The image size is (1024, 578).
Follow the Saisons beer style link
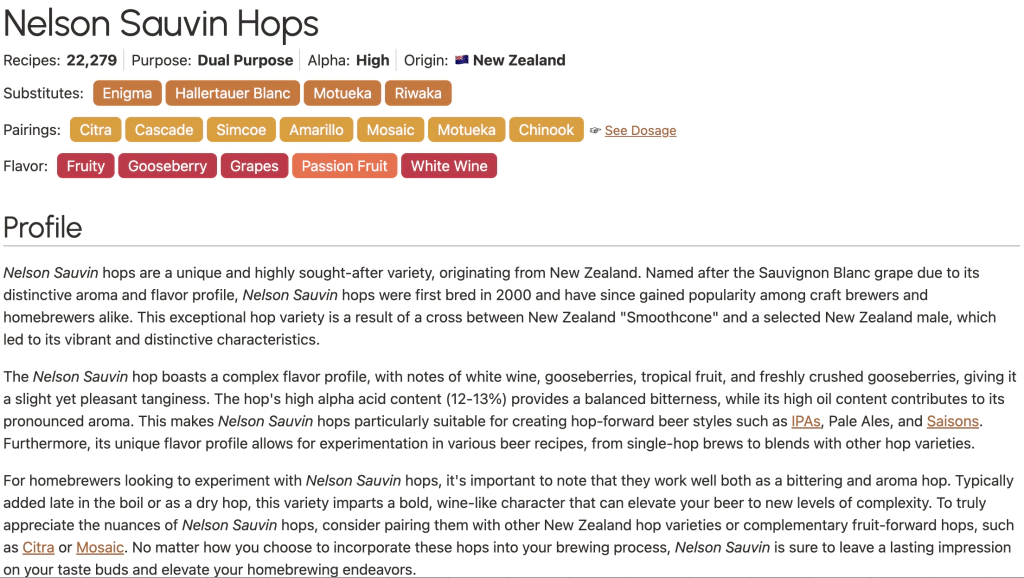pos(952,422)
